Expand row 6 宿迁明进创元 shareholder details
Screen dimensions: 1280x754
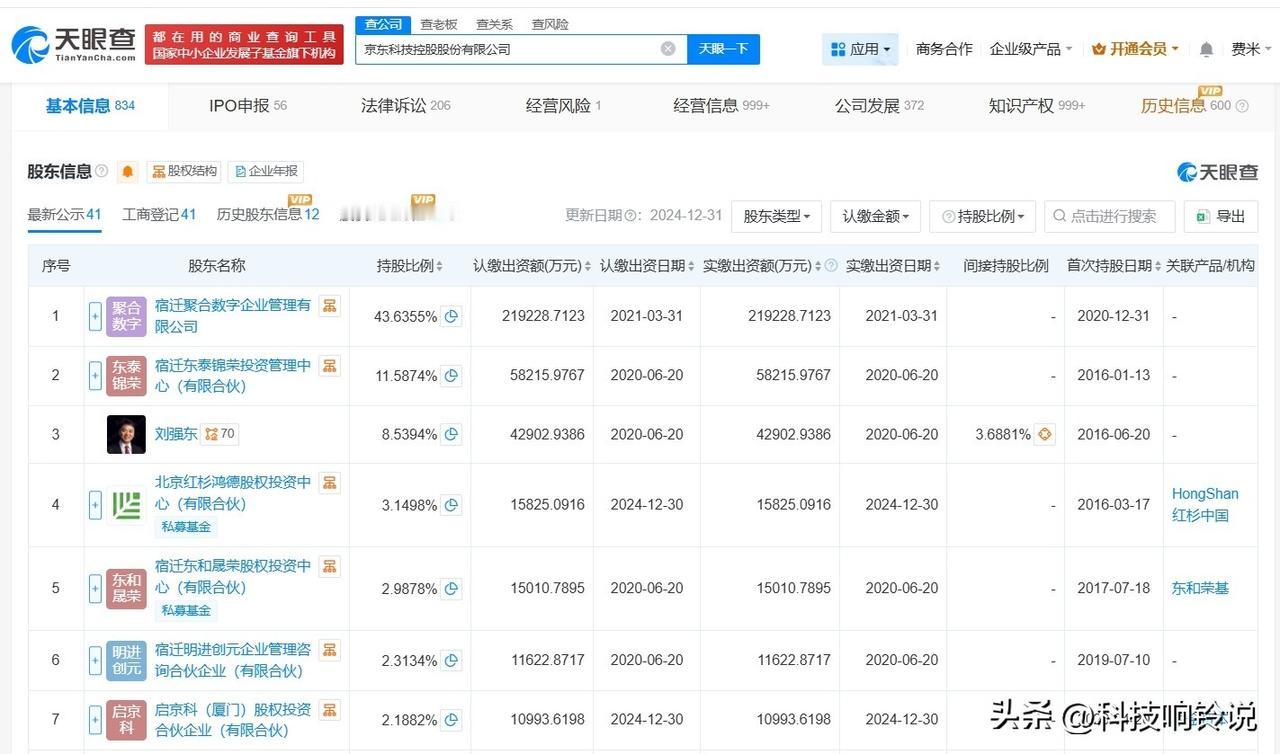point(95,660)
